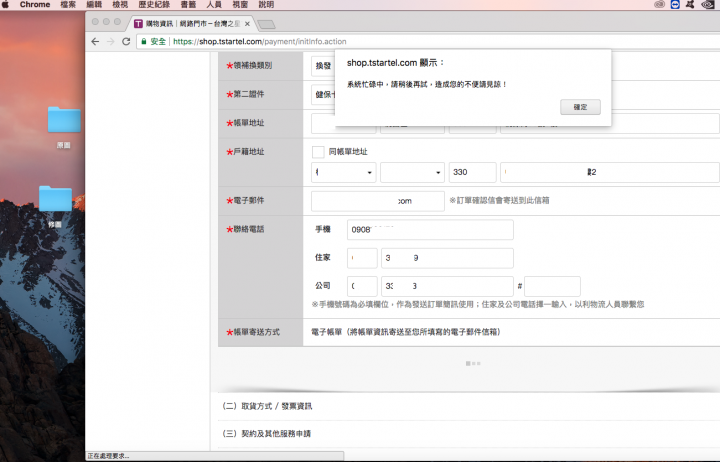Open the 書籤 menu
This screenshot has height=462, width=720.
188,5
